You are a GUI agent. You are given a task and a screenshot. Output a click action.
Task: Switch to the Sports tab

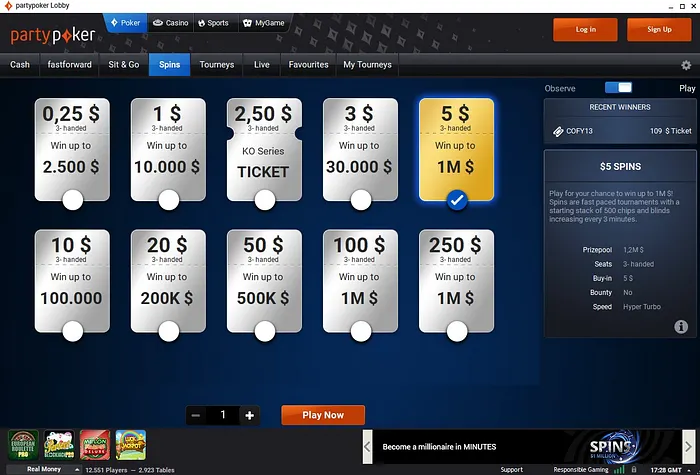[x=213, y=23]
